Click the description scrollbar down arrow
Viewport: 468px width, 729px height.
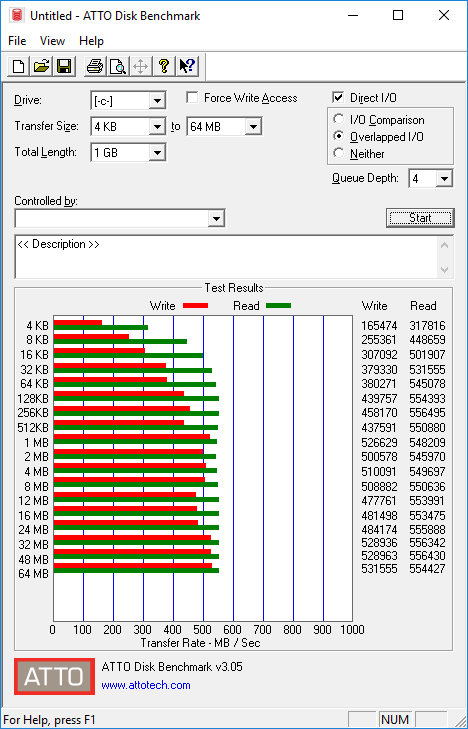(445, 270)
